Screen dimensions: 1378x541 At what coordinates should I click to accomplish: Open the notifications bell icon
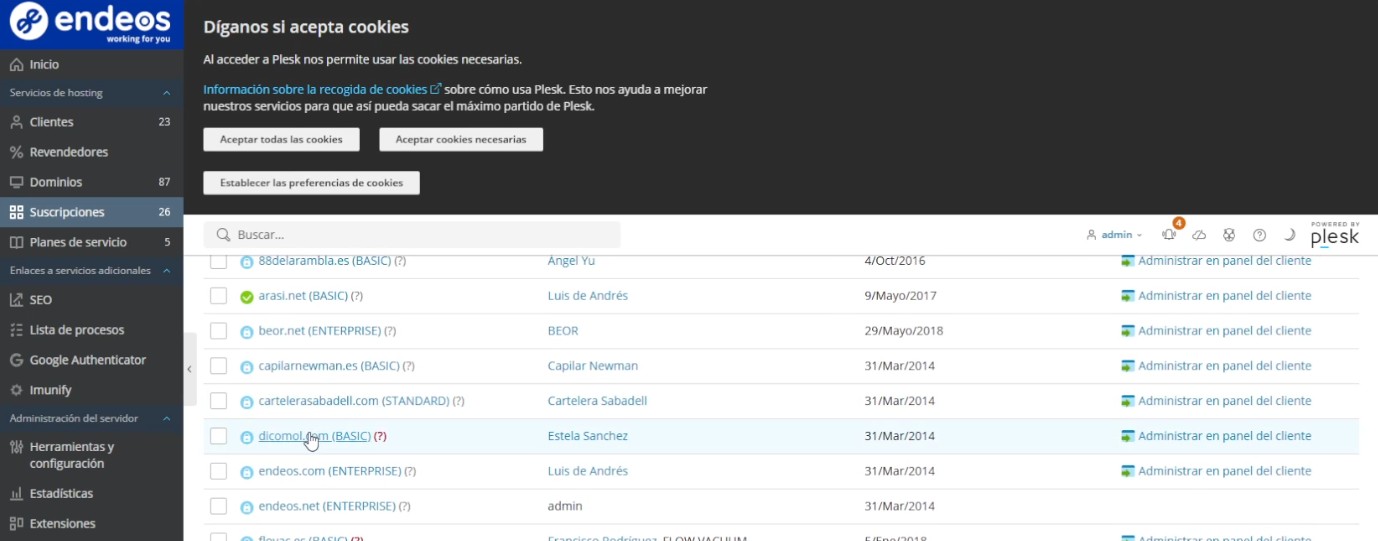tap(1169, 235)
